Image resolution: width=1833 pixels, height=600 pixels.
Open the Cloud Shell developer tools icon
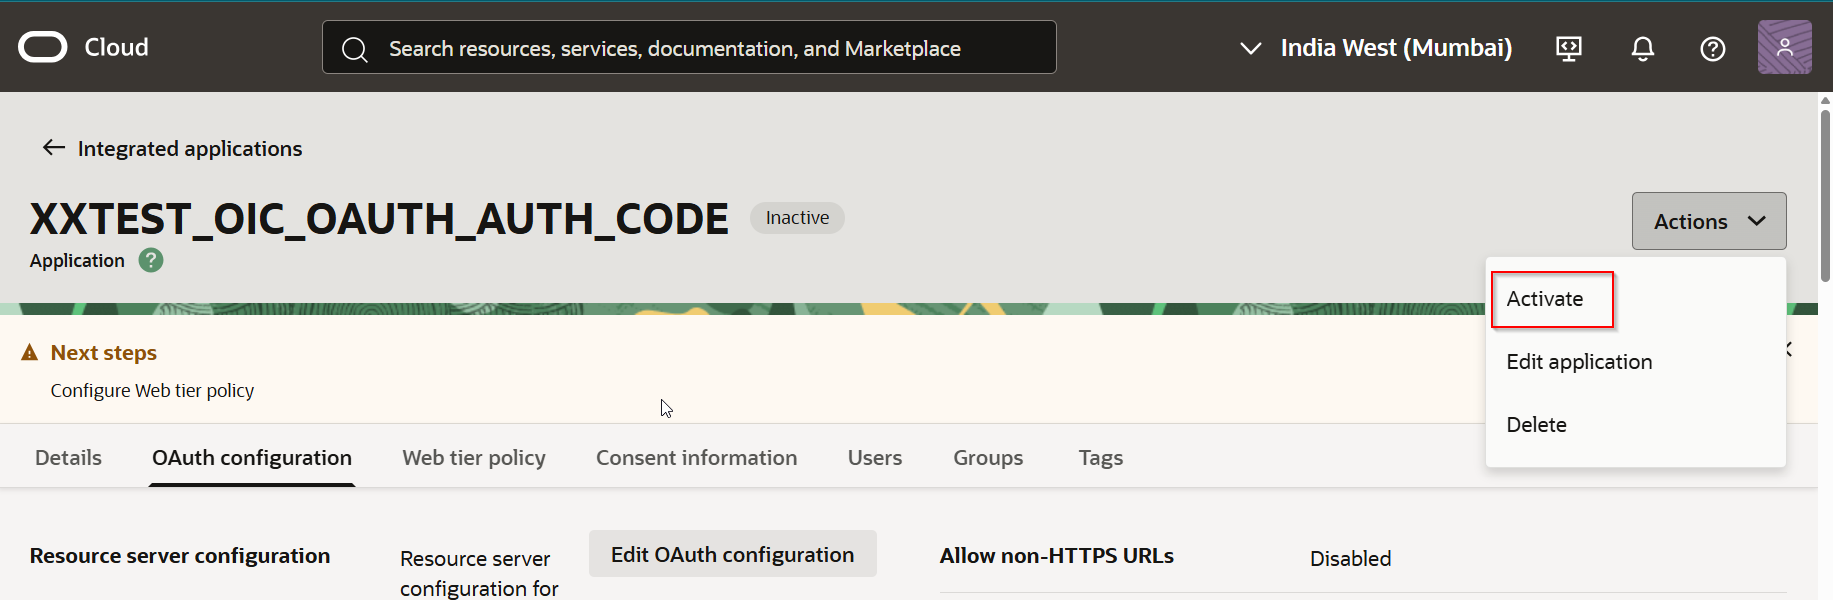tap(1569, 48)
